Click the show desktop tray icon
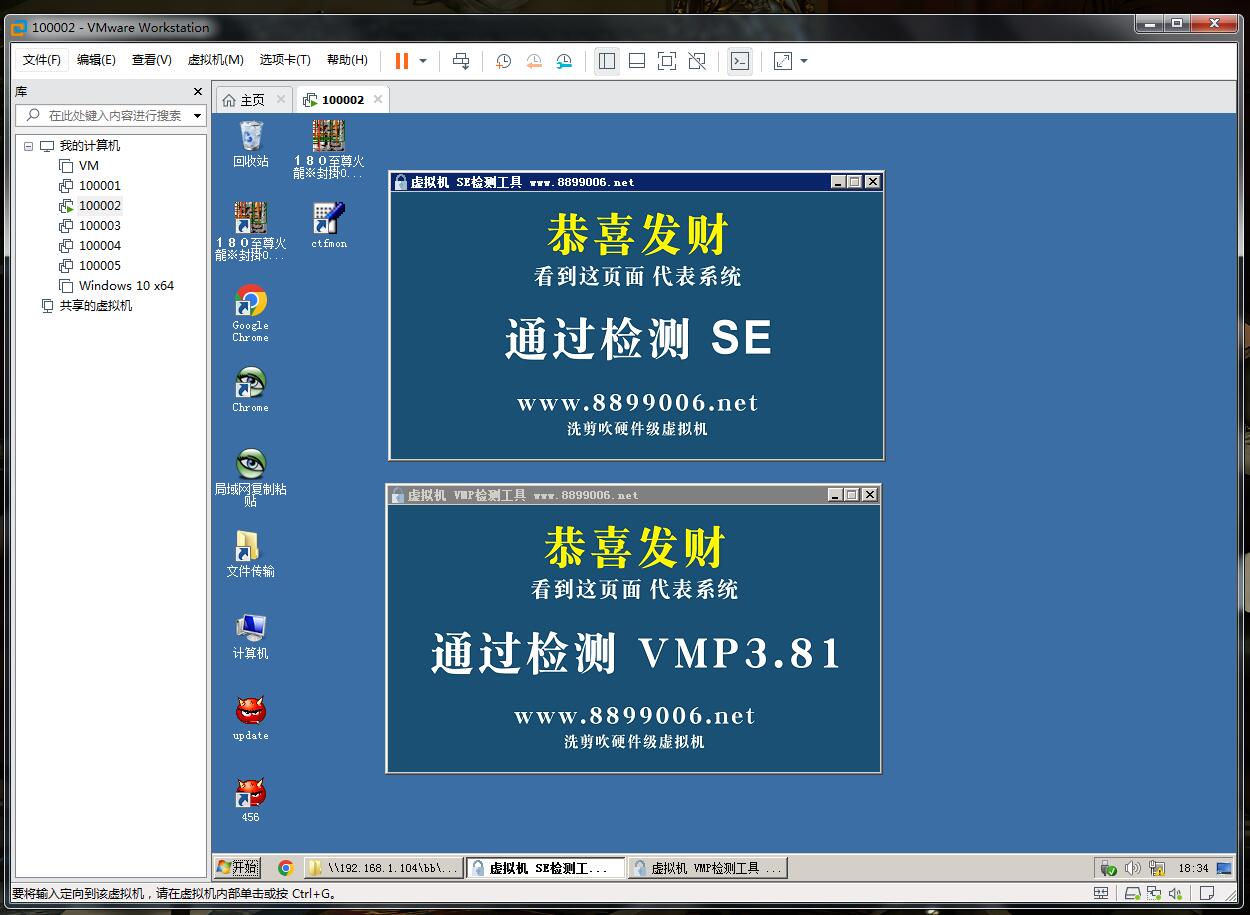Viewport: 1250px width, 915px height. click(x=1224, y=868)
